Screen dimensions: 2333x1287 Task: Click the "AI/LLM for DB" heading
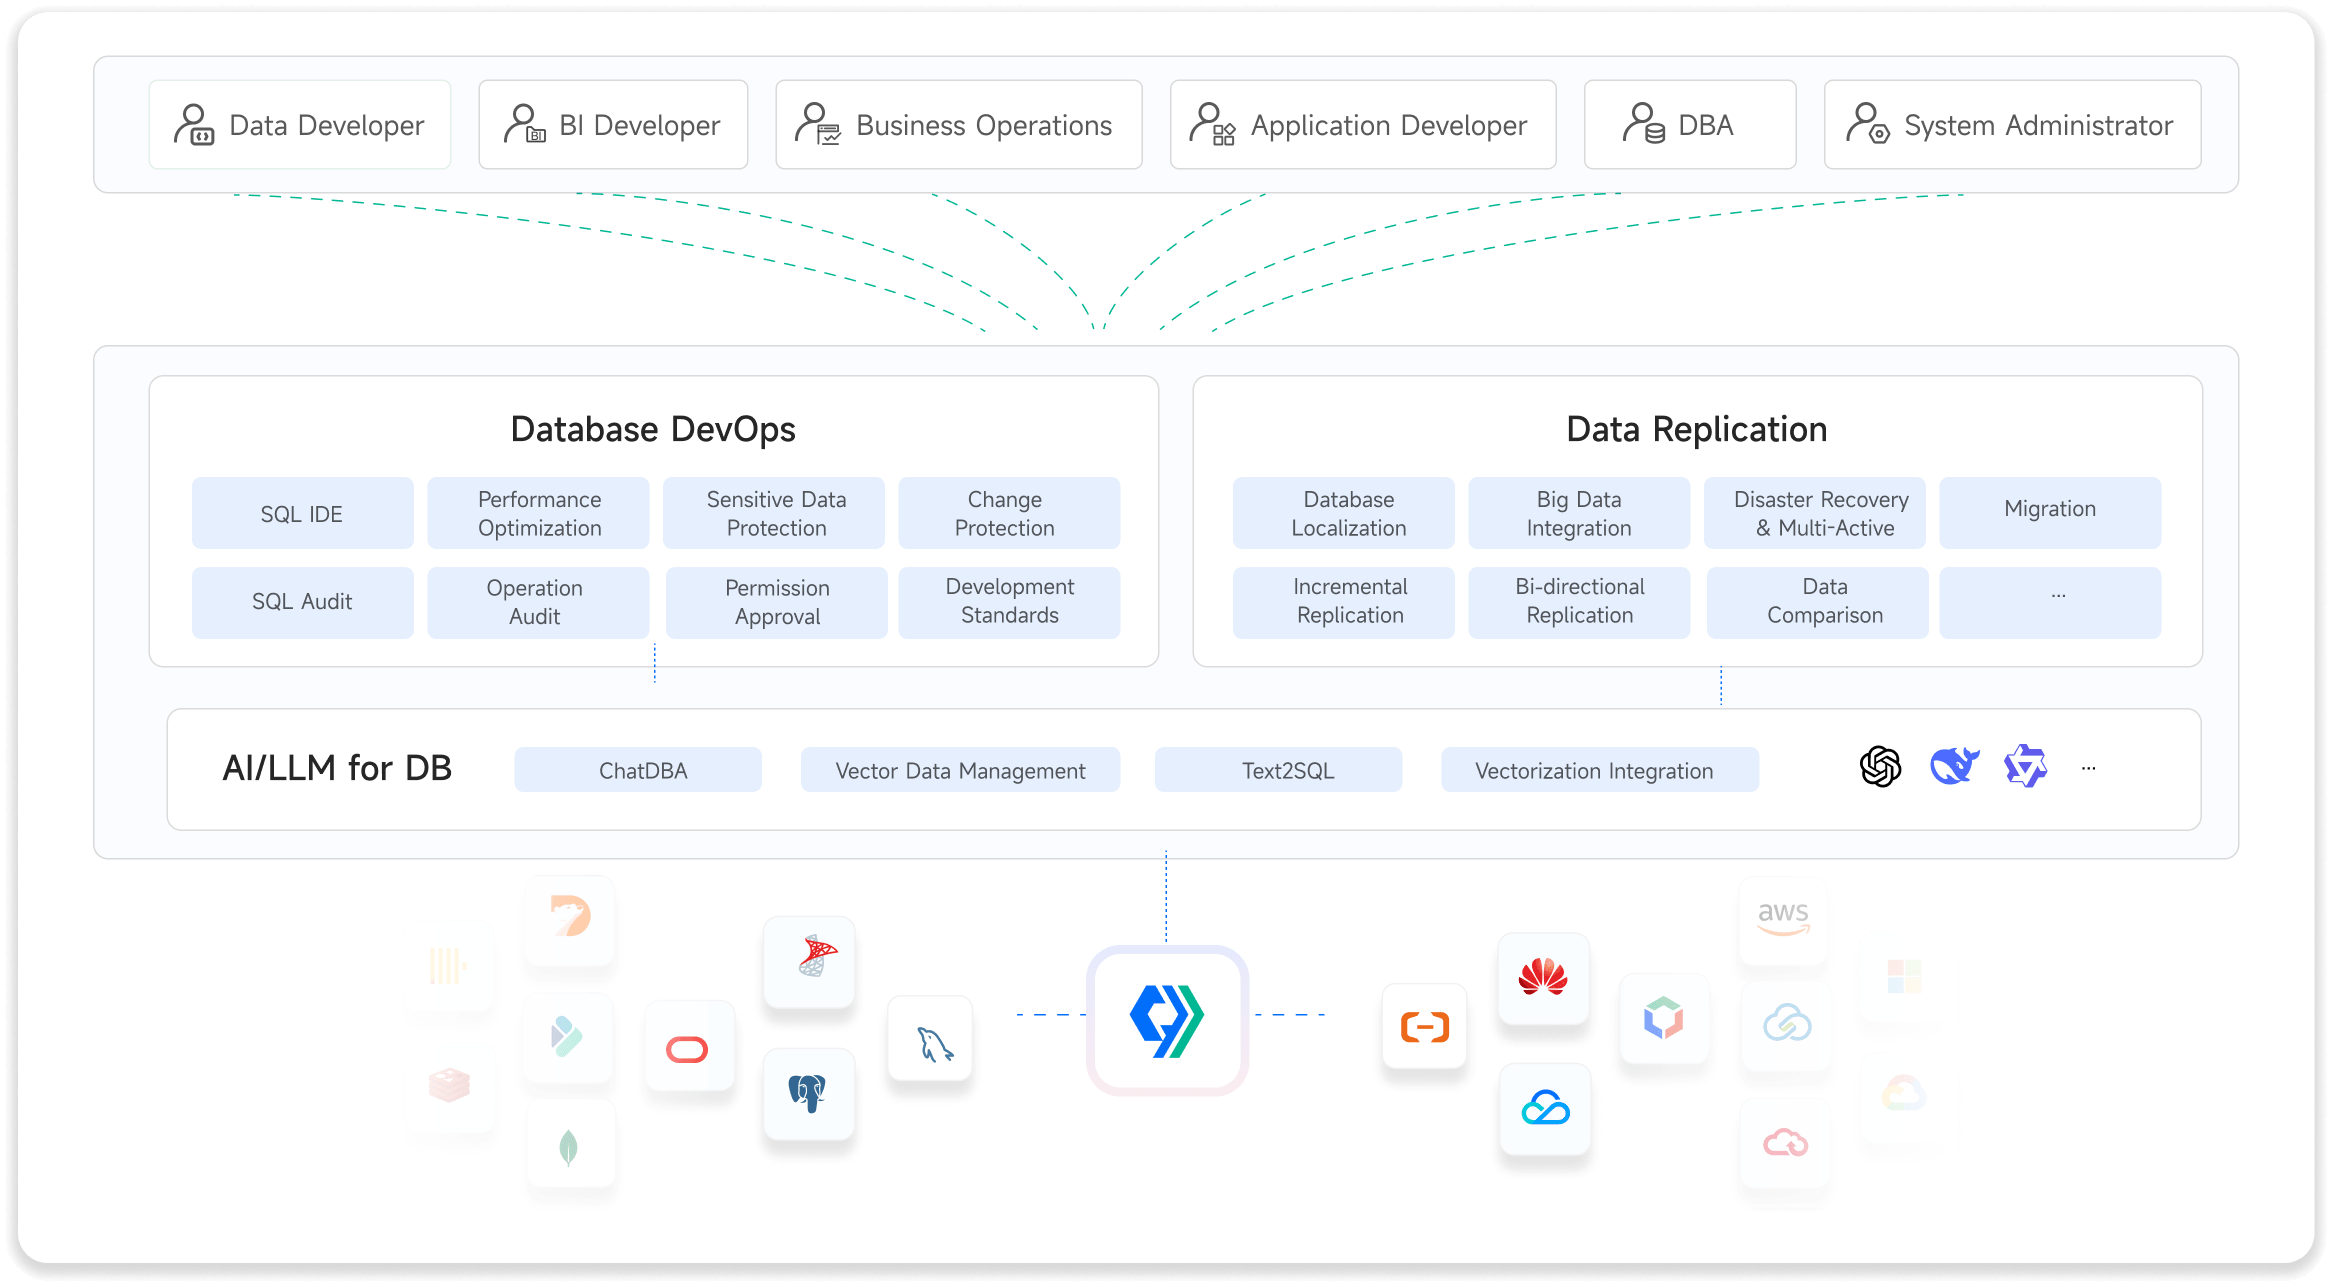click(x=337, y=768)
